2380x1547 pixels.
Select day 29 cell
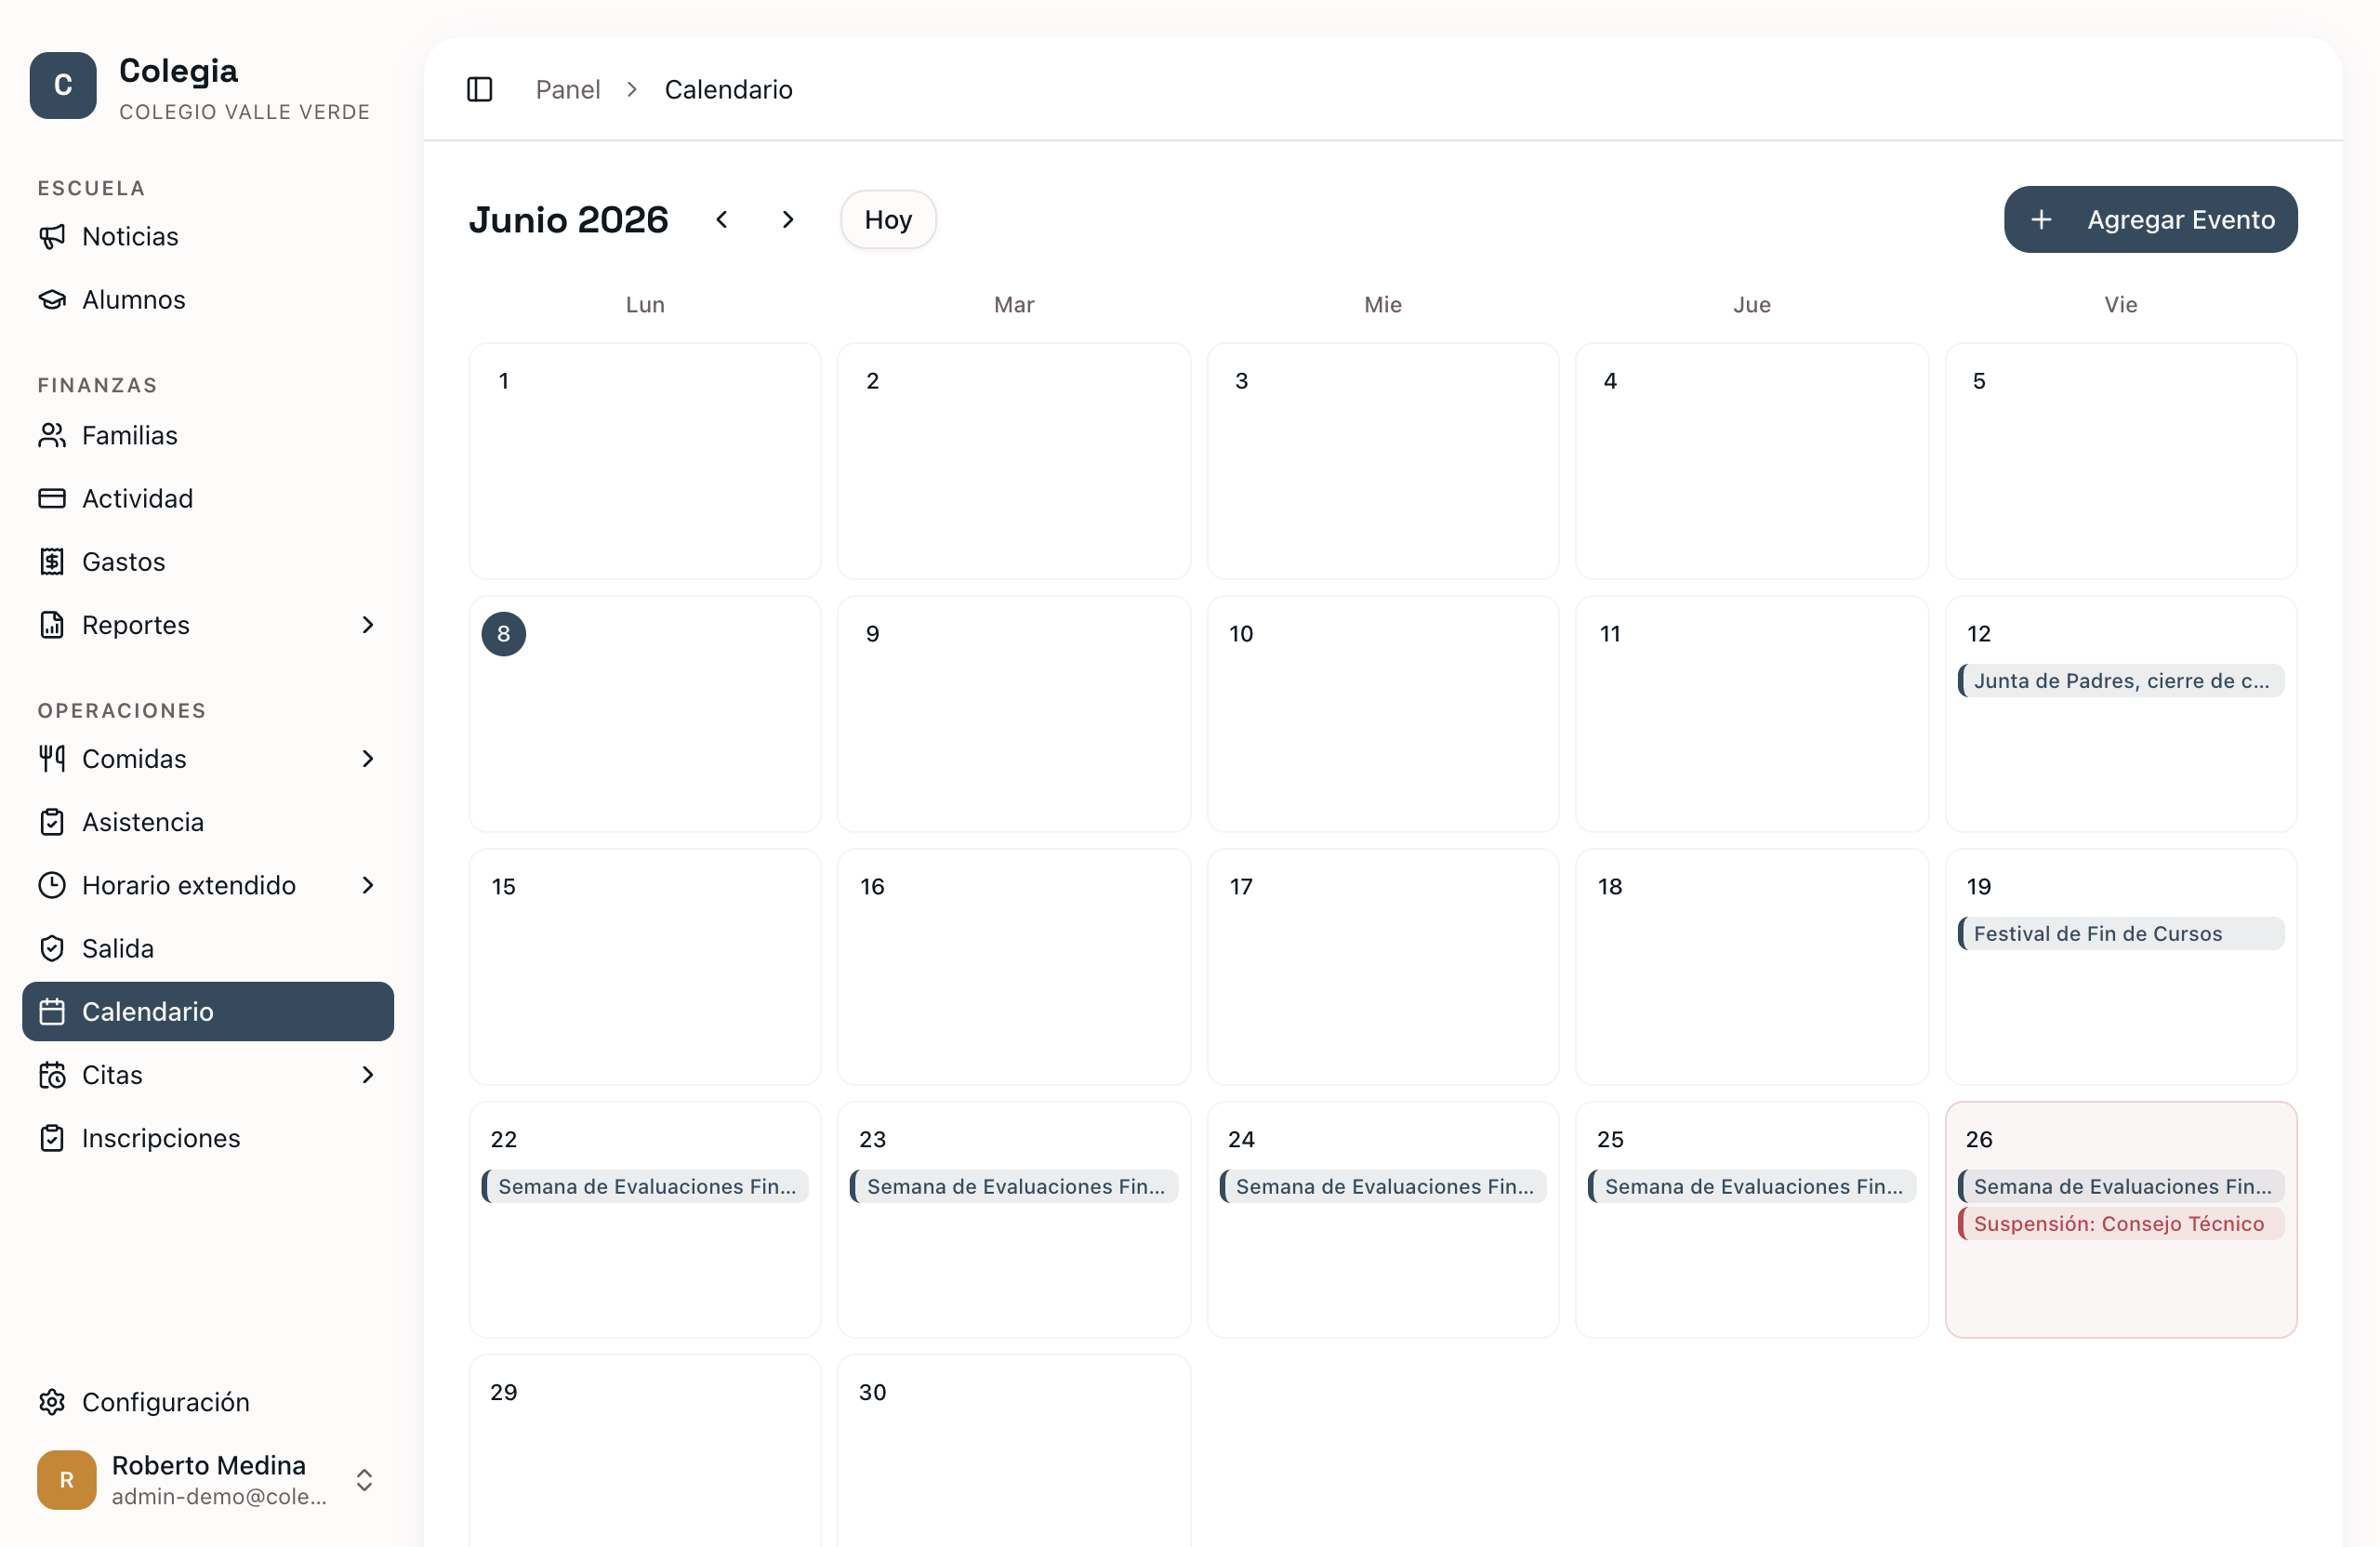pyautogui.click(x=645, y=1450)
